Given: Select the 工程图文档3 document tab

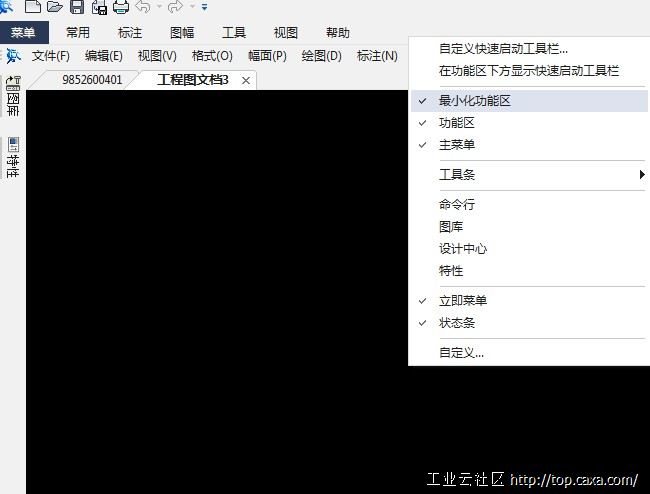Looking at the screenshot, I should [193, 80].
